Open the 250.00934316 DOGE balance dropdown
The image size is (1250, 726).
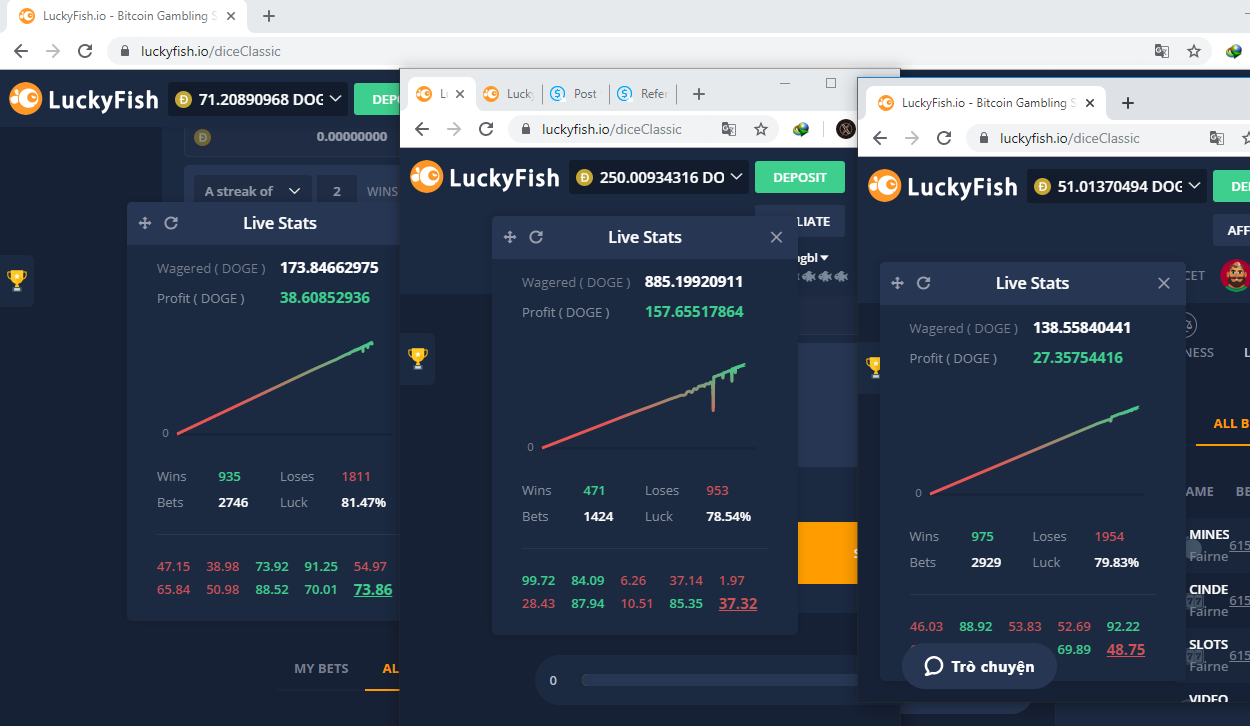click(x=659, y=177)
